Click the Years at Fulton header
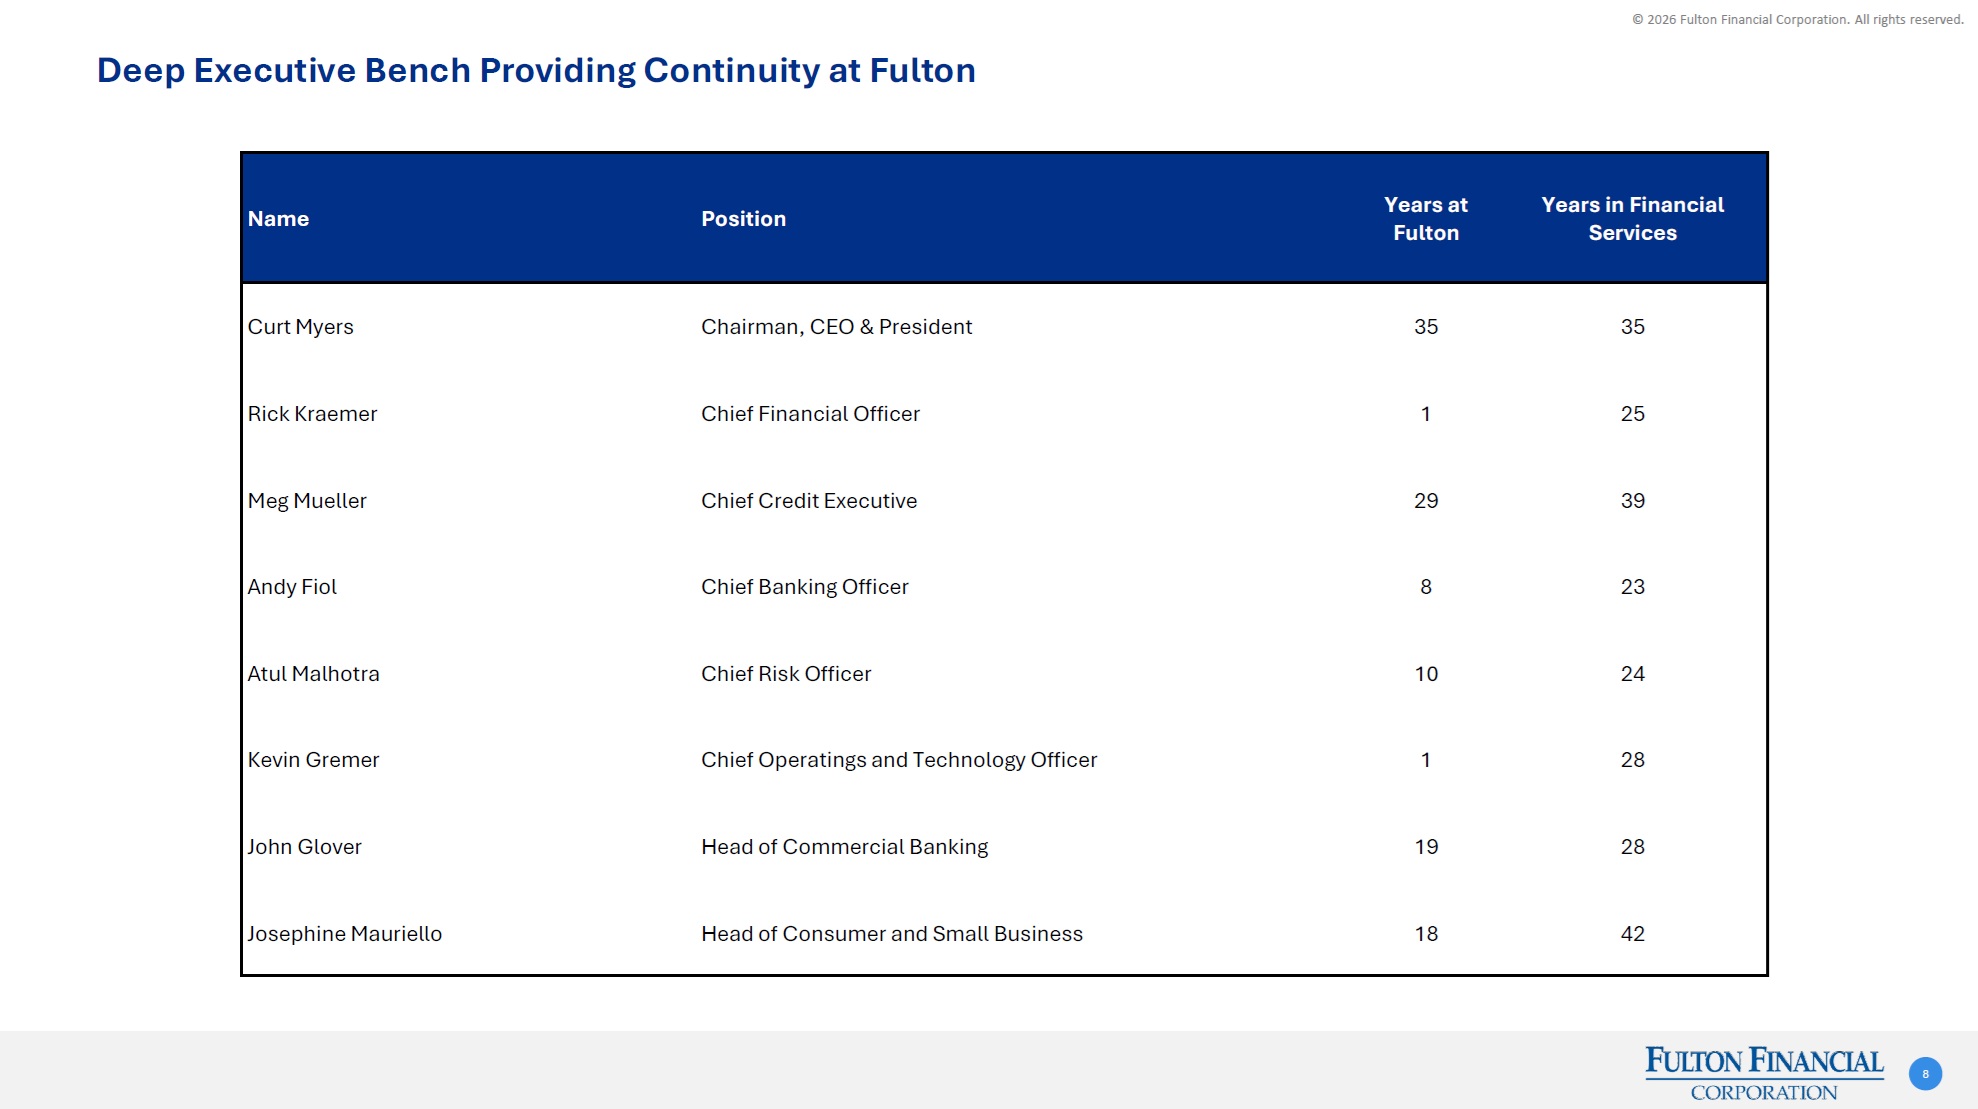This screenshot has width=1978, height=1109. click(x=1425, y=219)
